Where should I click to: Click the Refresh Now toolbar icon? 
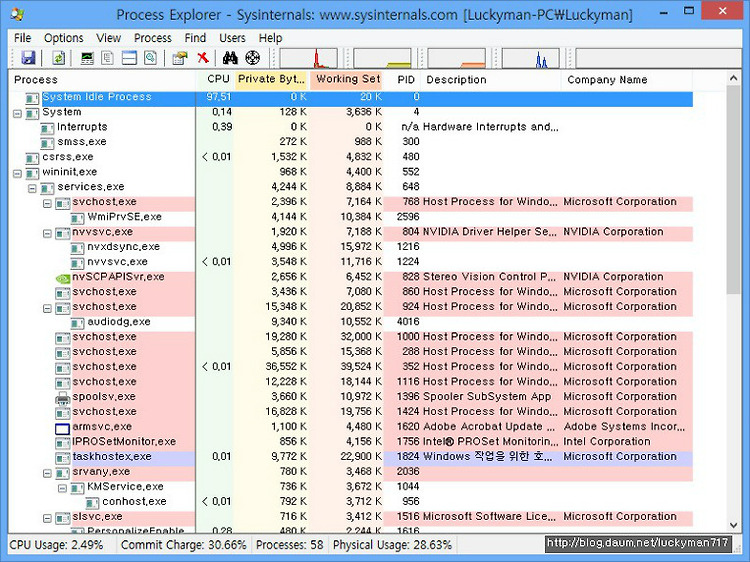58,58
